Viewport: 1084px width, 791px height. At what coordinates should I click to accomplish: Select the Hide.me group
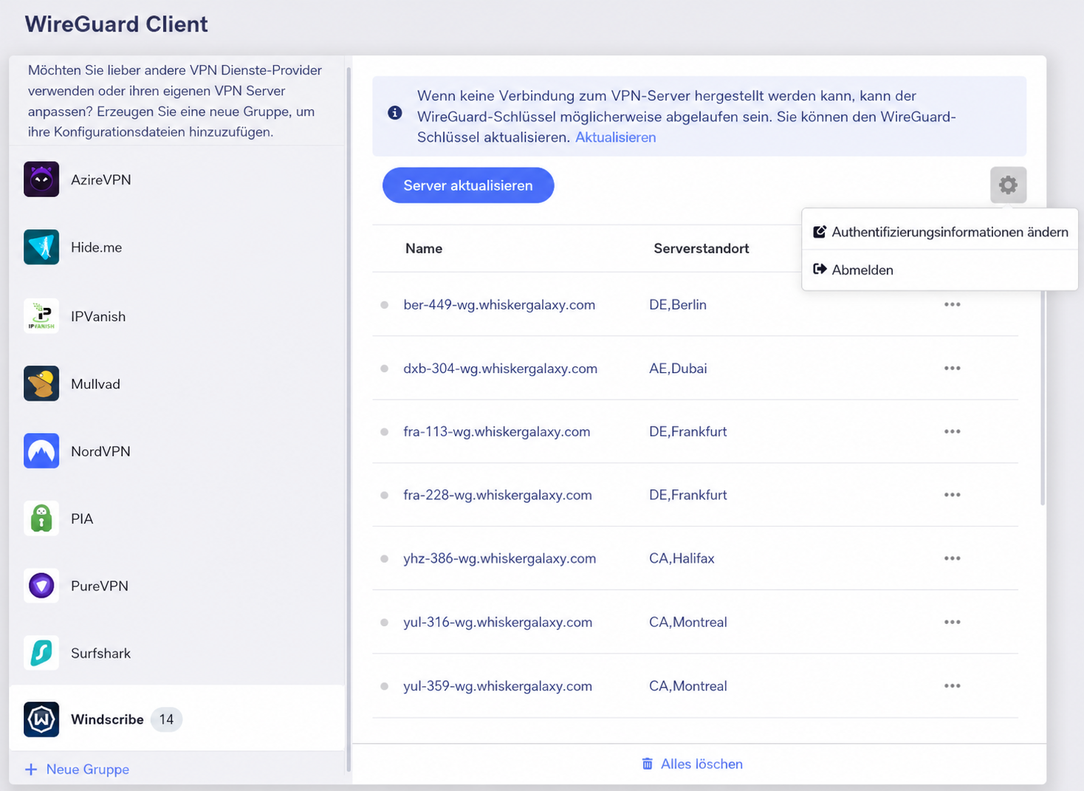click(177, 248)
